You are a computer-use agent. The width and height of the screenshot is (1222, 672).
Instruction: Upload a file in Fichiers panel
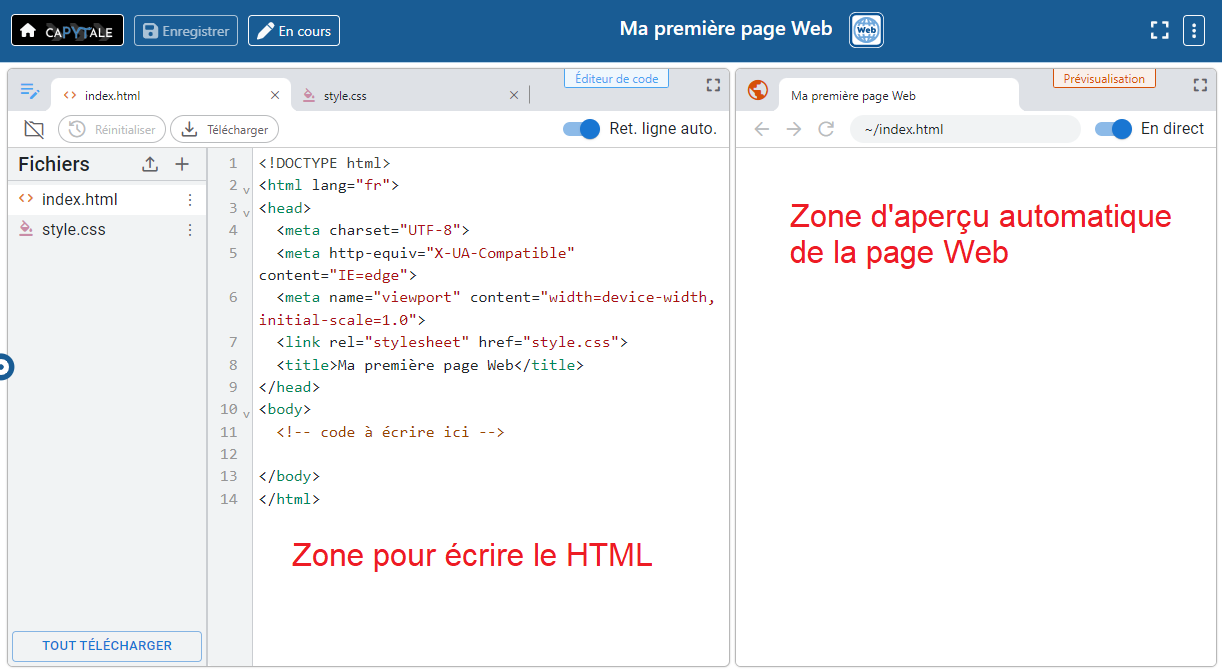150,165
